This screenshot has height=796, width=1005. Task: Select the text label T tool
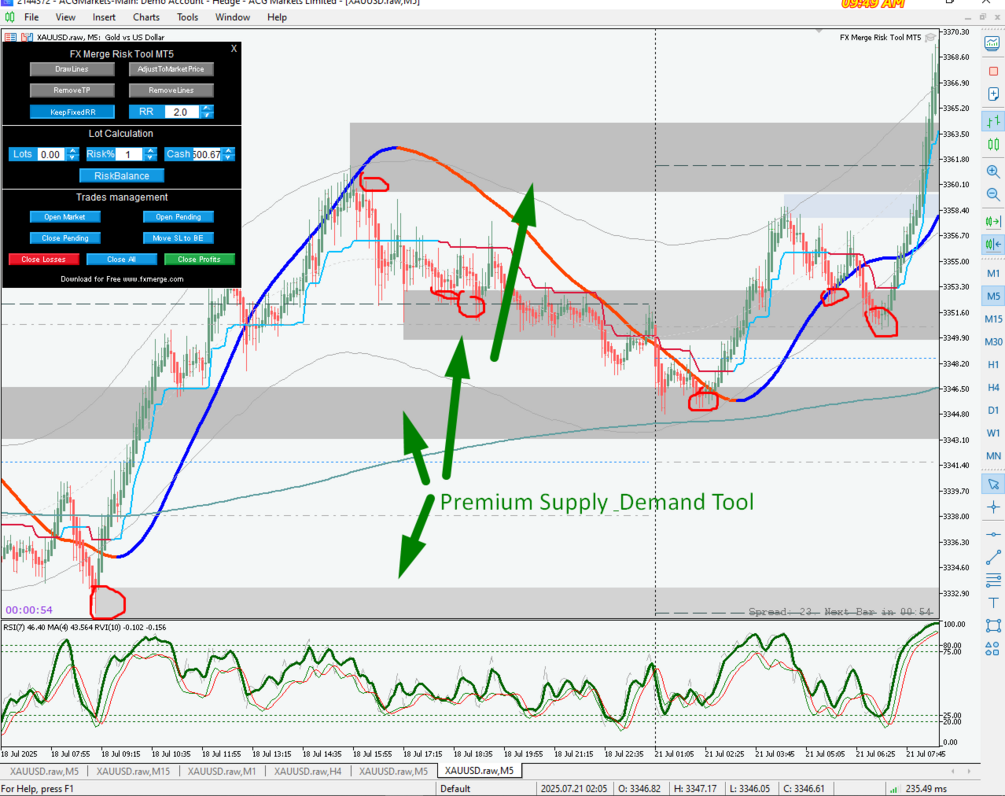(x=993, y=602)
